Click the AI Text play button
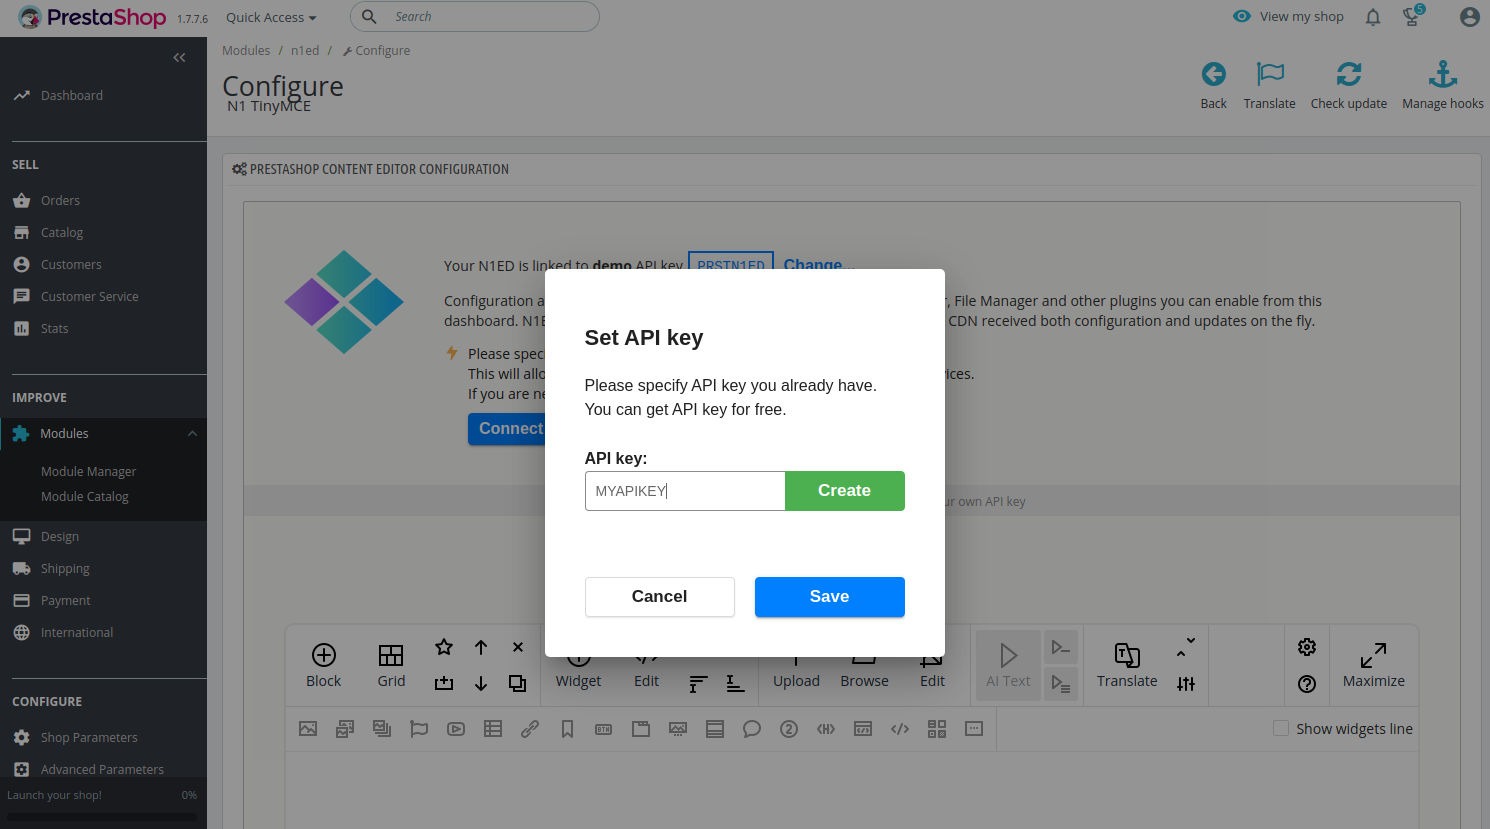1490x829 pixels. pyautogui.click(x=1008, y=666)
